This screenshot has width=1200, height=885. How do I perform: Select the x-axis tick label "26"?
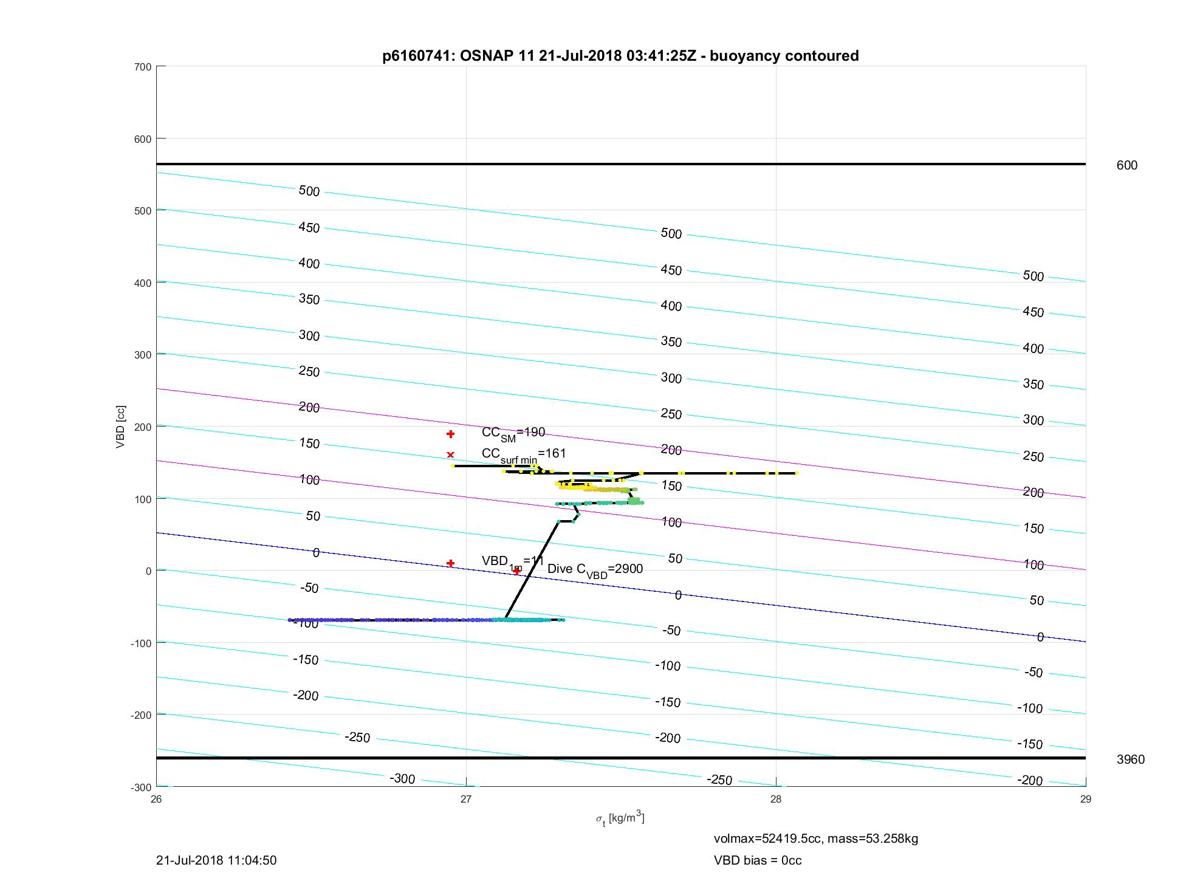point(157,798)
